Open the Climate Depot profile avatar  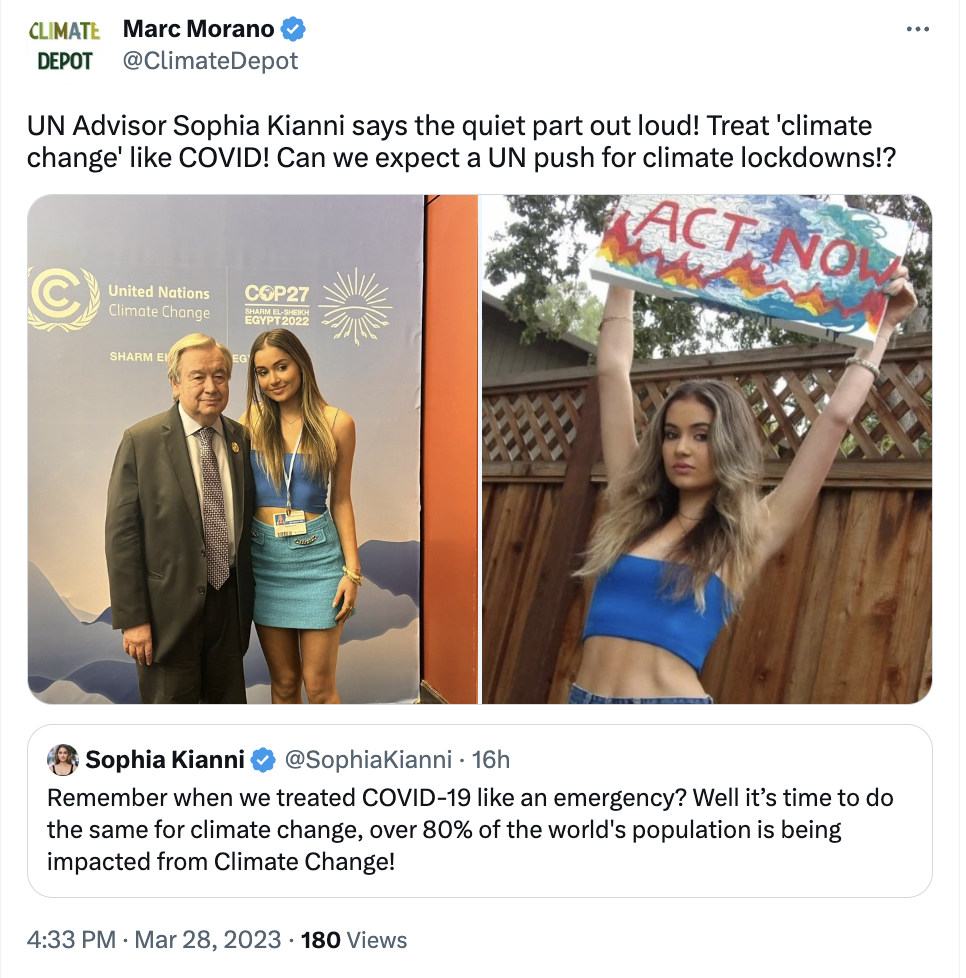(x=65, y=46)
